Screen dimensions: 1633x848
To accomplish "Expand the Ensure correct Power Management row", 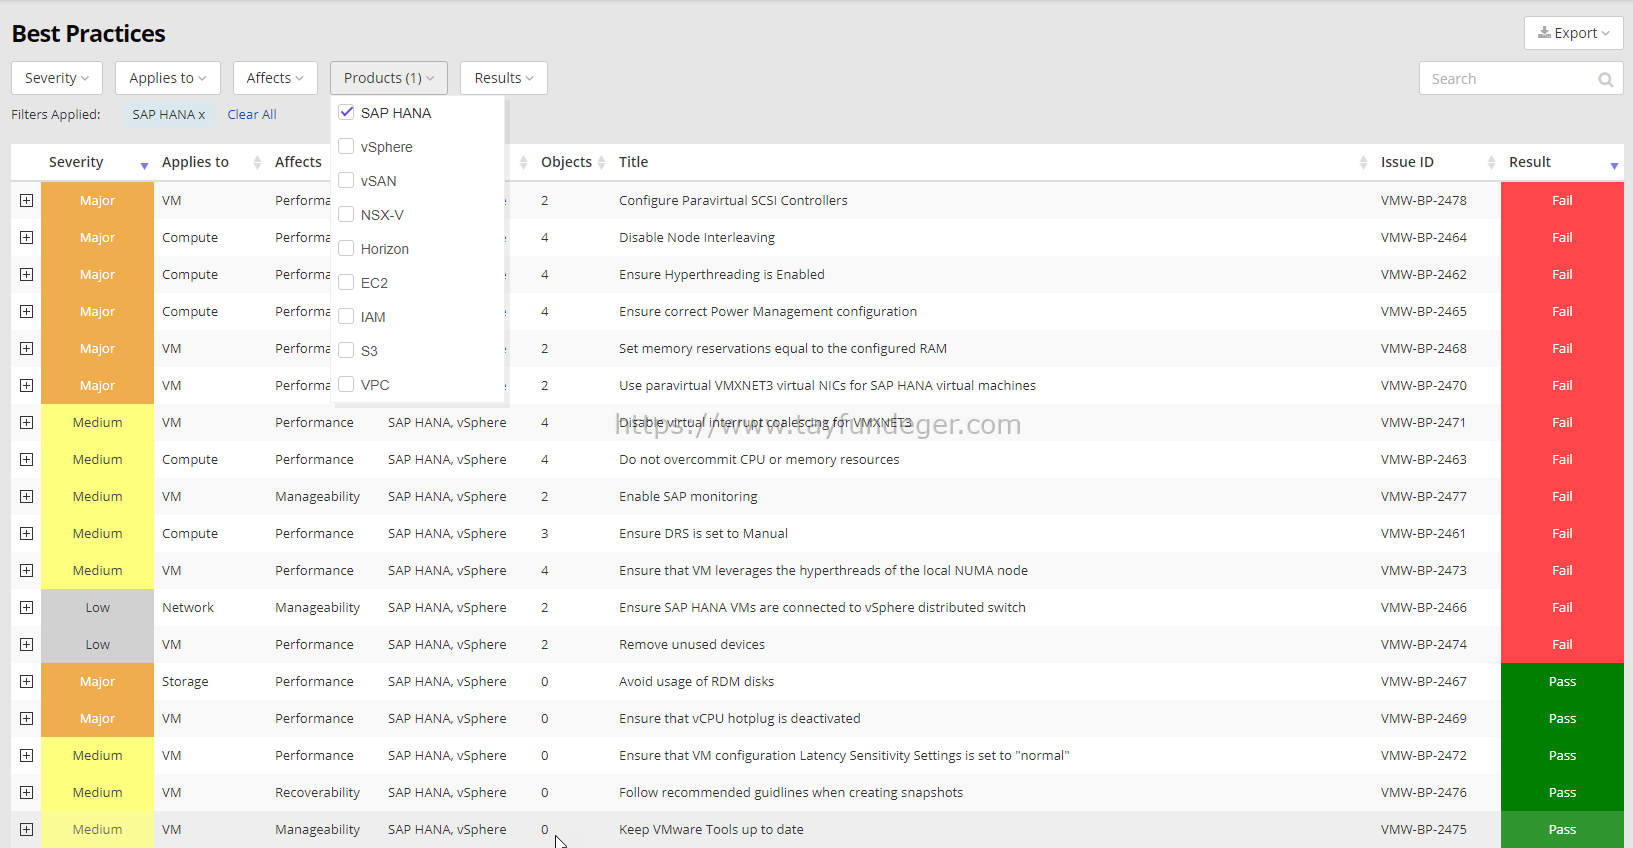I will click(26, 311).
